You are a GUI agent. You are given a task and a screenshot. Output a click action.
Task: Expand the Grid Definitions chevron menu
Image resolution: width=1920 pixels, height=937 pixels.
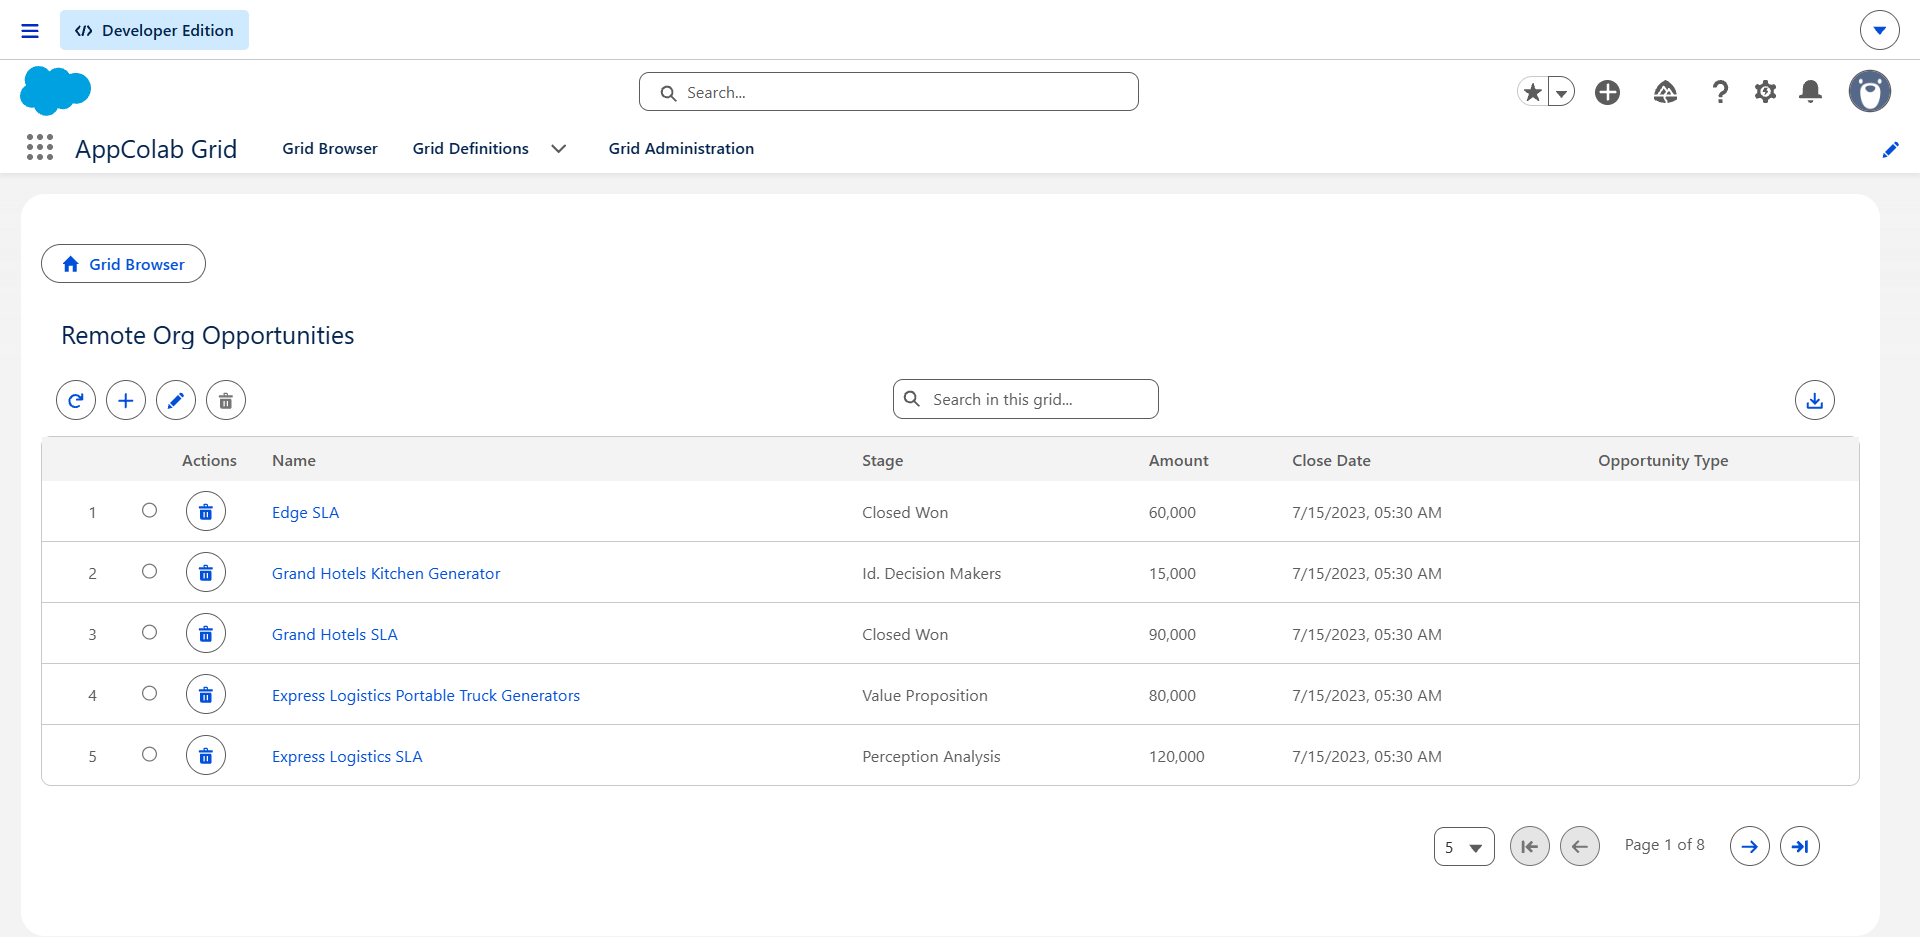tap(559, 148)
